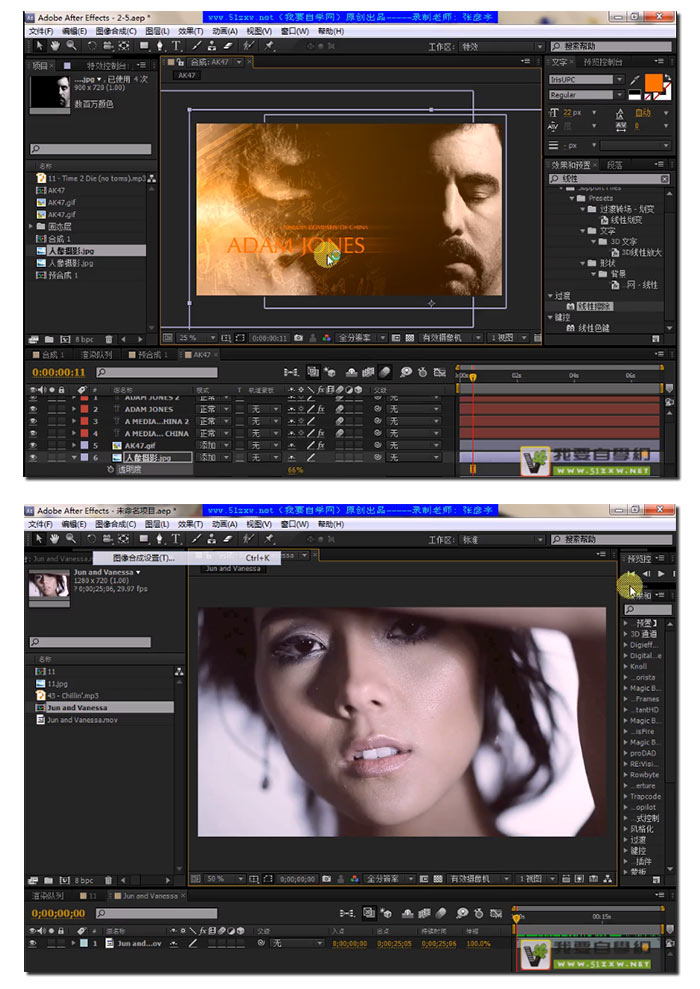The height and width of the screenshot is (989, 700).
Task: Select the Zoom tool in upper window toolbar
Action: pos(71,45)
